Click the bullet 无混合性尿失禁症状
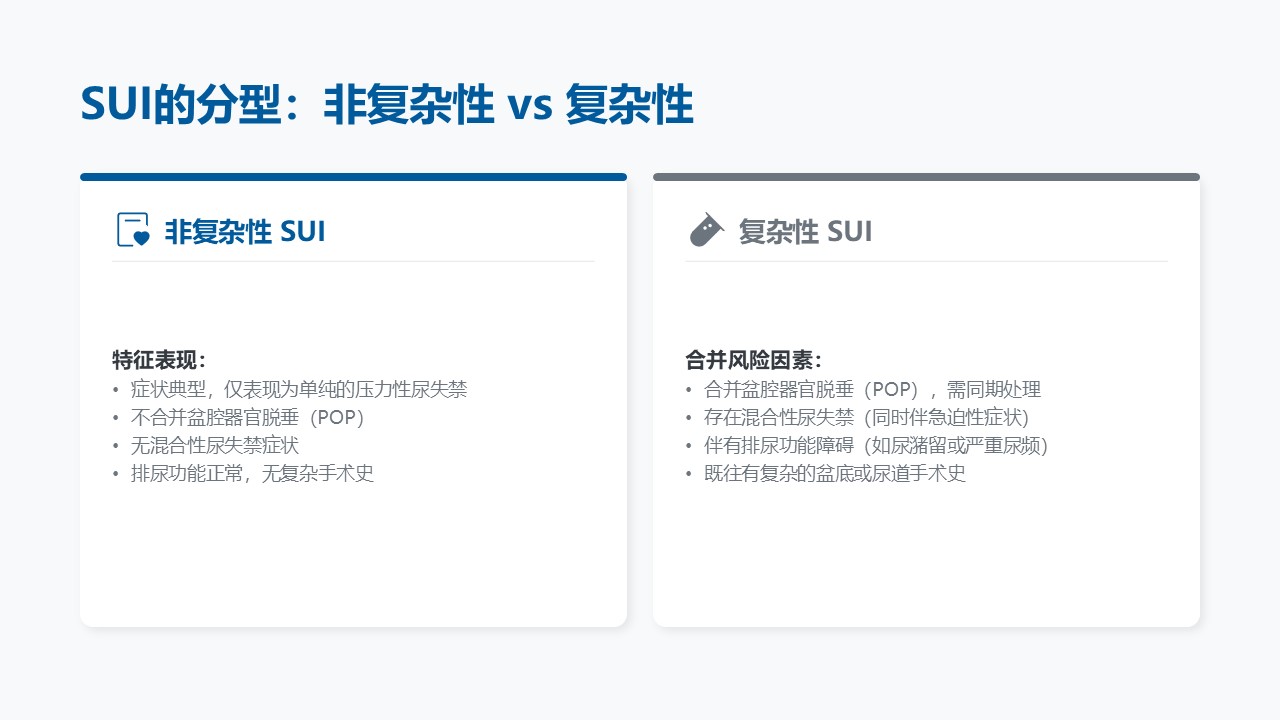 [214, 445]
